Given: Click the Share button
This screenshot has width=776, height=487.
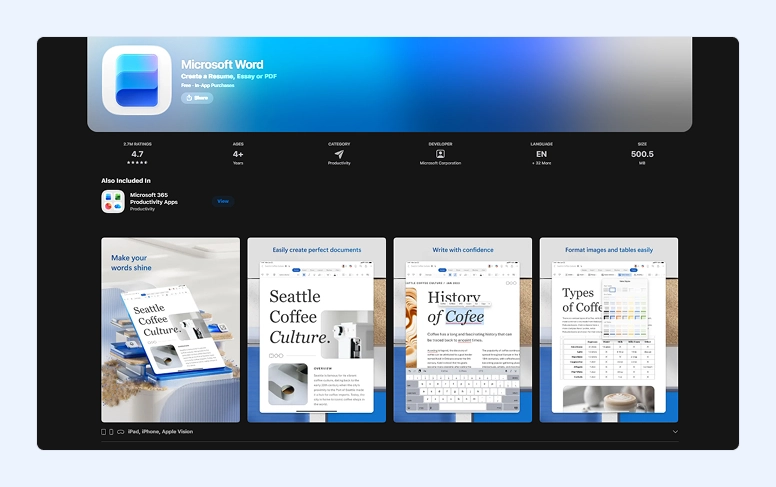Looking at the screenshot, I should coord(197,98).
